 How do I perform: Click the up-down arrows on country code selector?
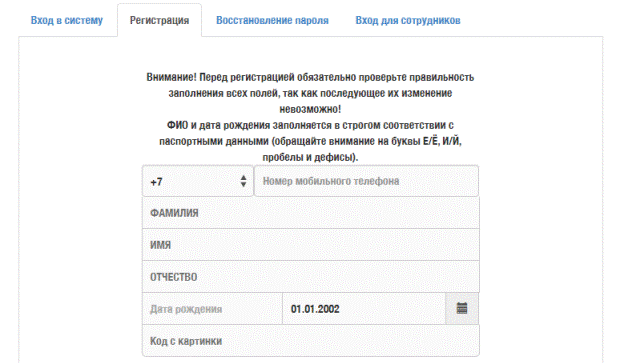pyautogui.click(x=243, y=181)
